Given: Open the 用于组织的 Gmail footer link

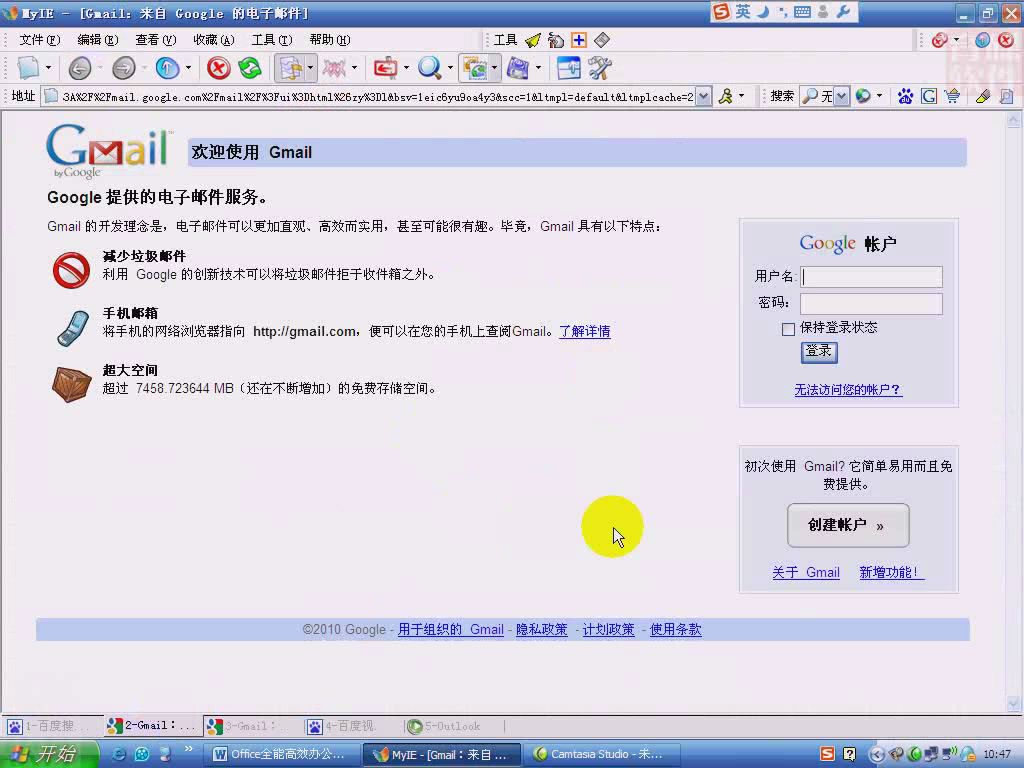Looking at the screenshot, I should coord(451,630).
